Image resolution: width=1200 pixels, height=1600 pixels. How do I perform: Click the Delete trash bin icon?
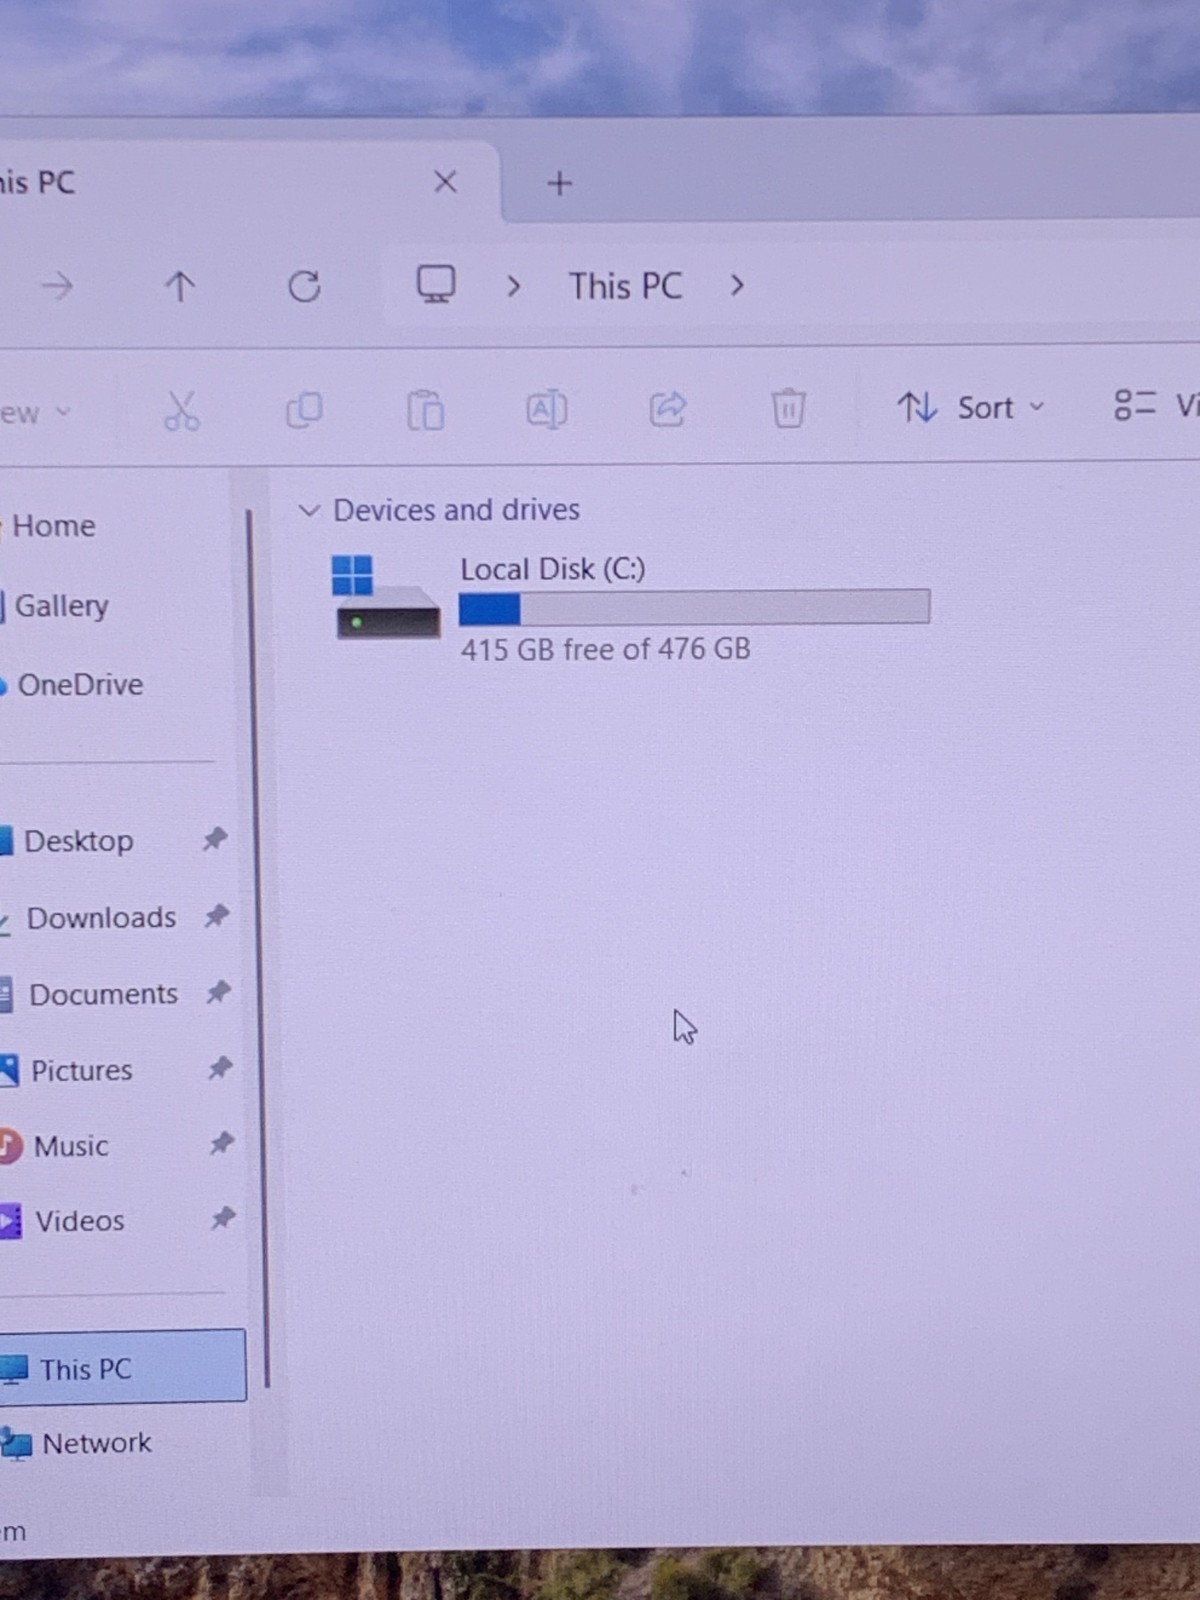[788, 408]
